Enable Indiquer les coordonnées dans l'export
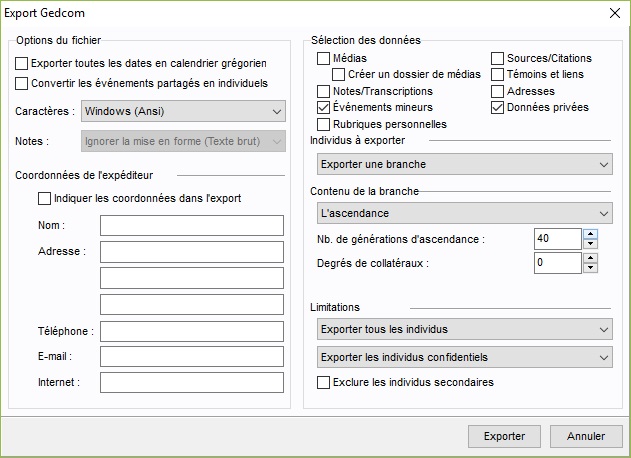This screenshot has width=631, height=458. [x=44, y=198]
